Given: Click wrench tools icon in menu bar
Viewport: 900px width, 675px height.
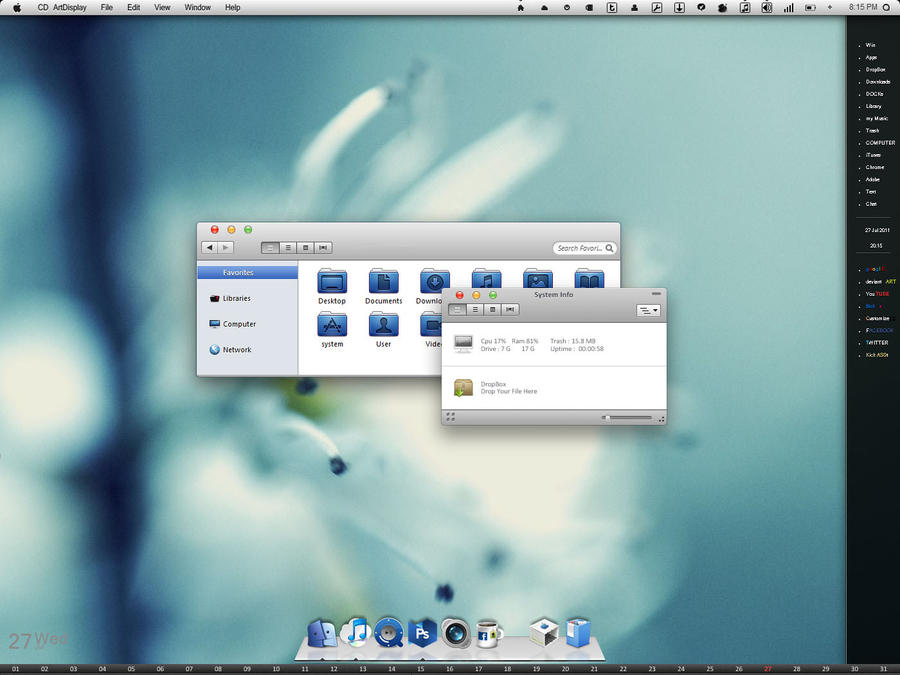Looking at the screenshot, I should [657, 7].
